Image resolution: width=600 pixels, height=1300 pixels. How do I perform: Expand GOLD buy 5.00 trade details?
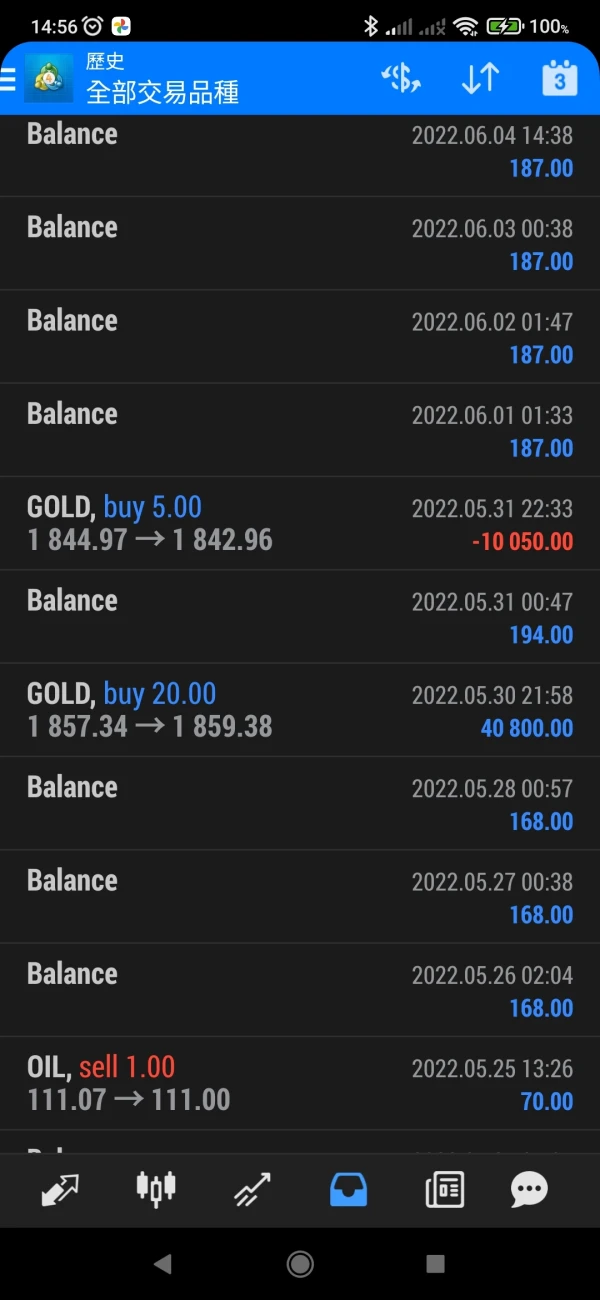pos(300,524)
